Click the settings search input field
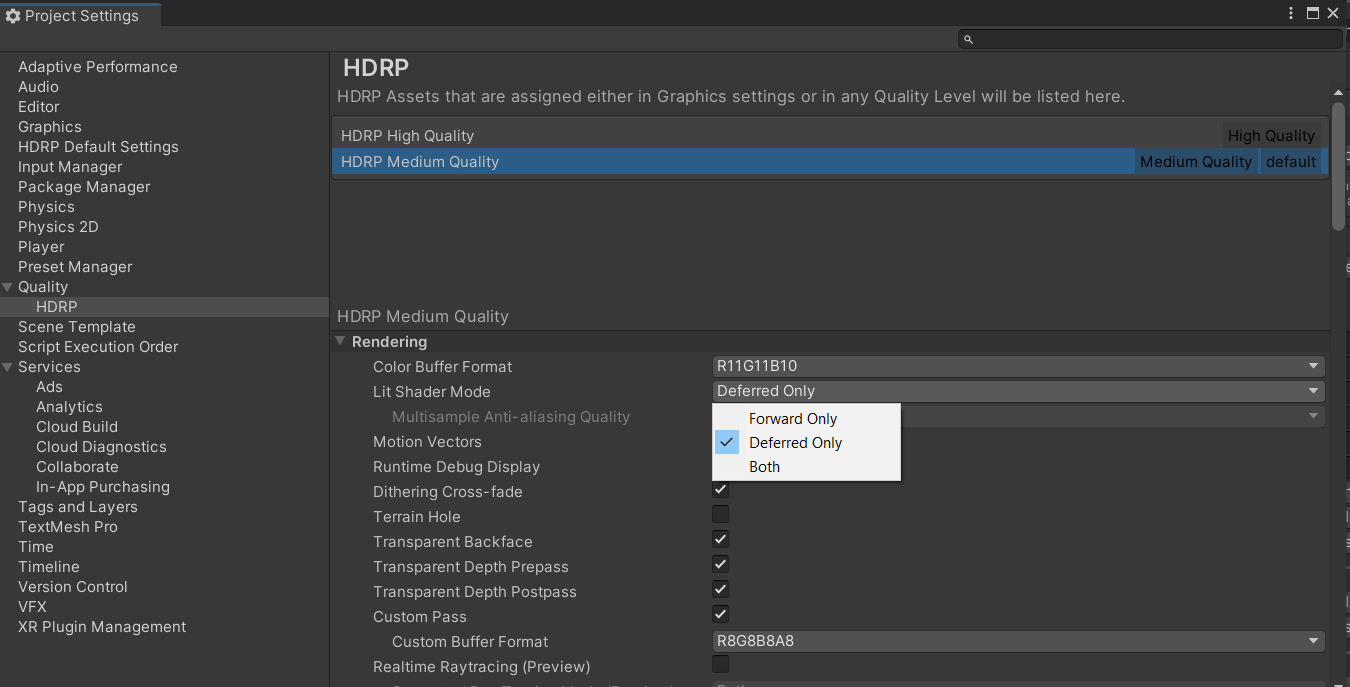This screenshot has width=1350, height=687. [x=1150, y=39]
